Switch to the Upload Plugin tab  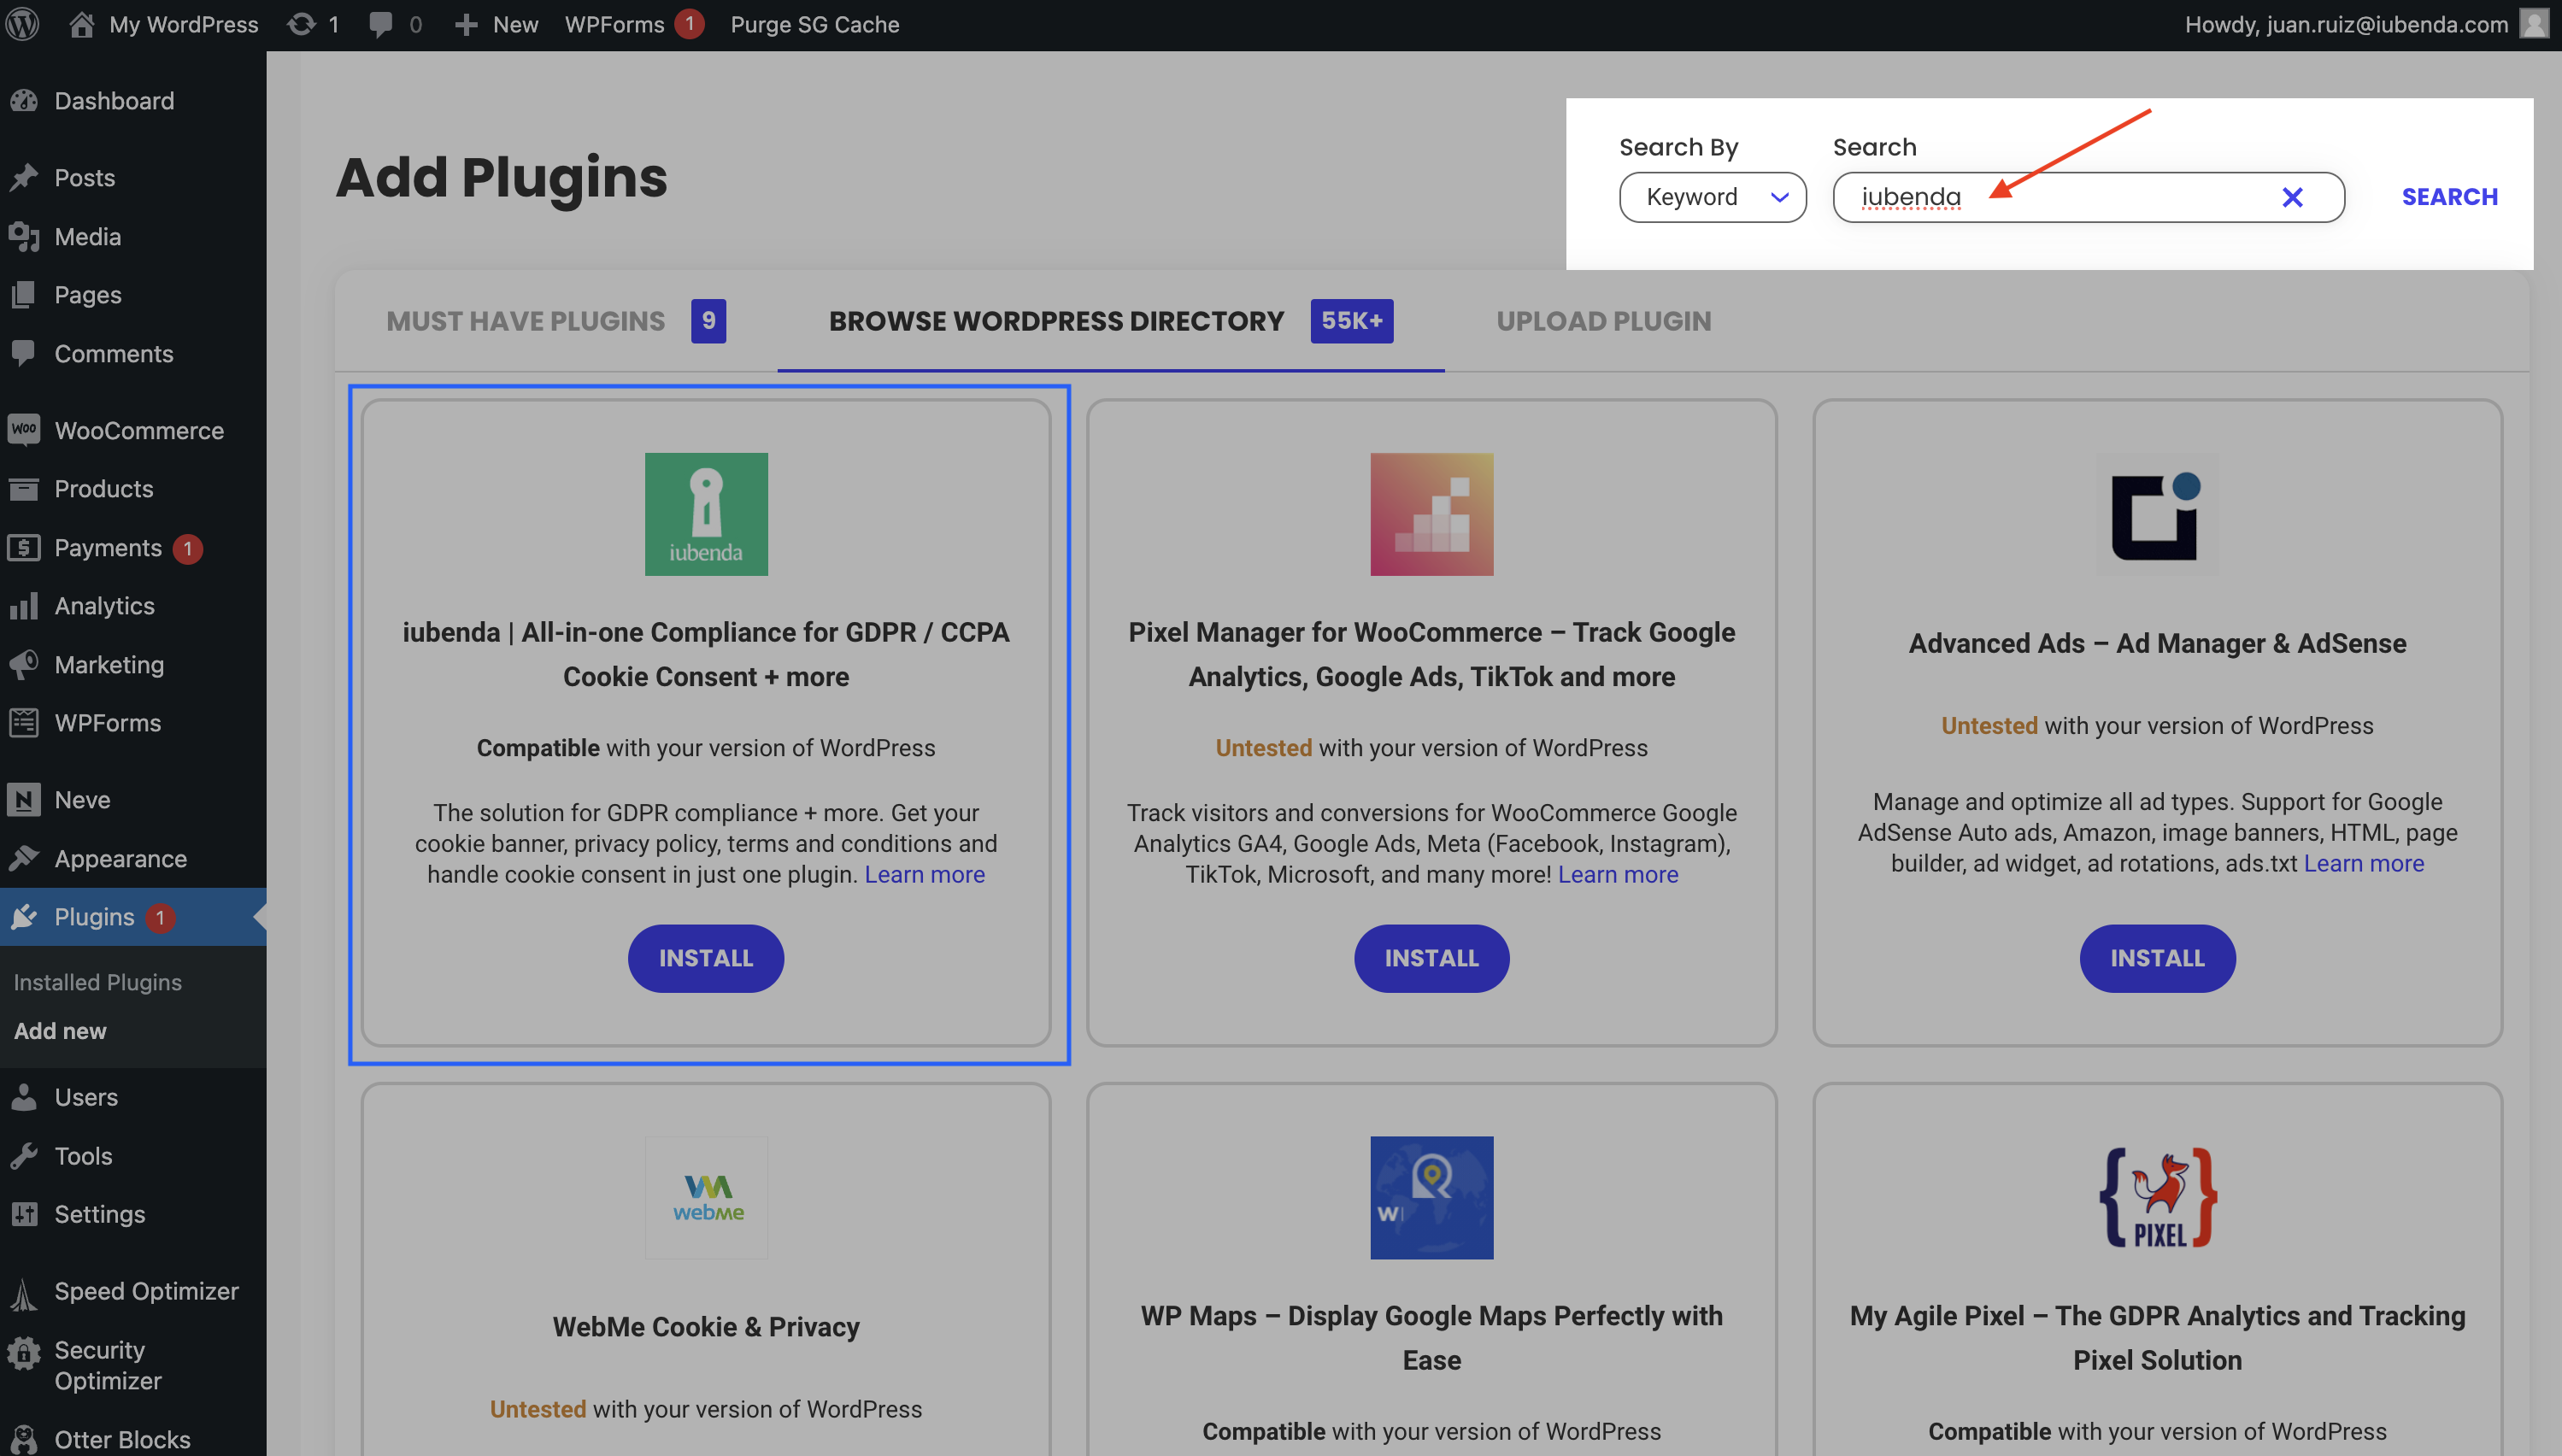[1604, 321]
